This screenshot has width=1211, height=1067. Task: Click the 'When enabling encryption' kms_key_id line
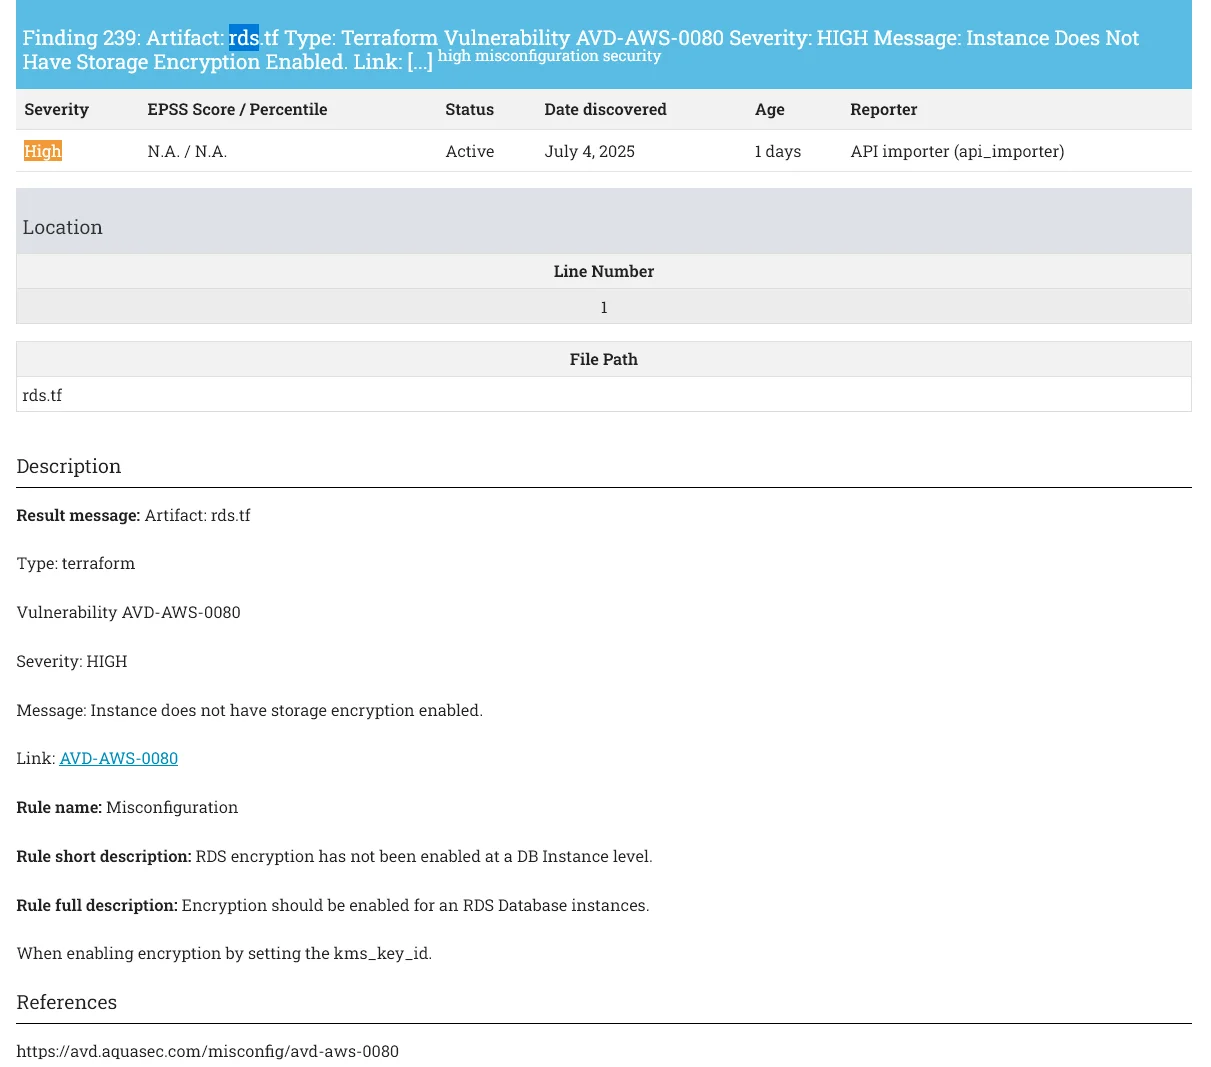(x=224, y=954)
